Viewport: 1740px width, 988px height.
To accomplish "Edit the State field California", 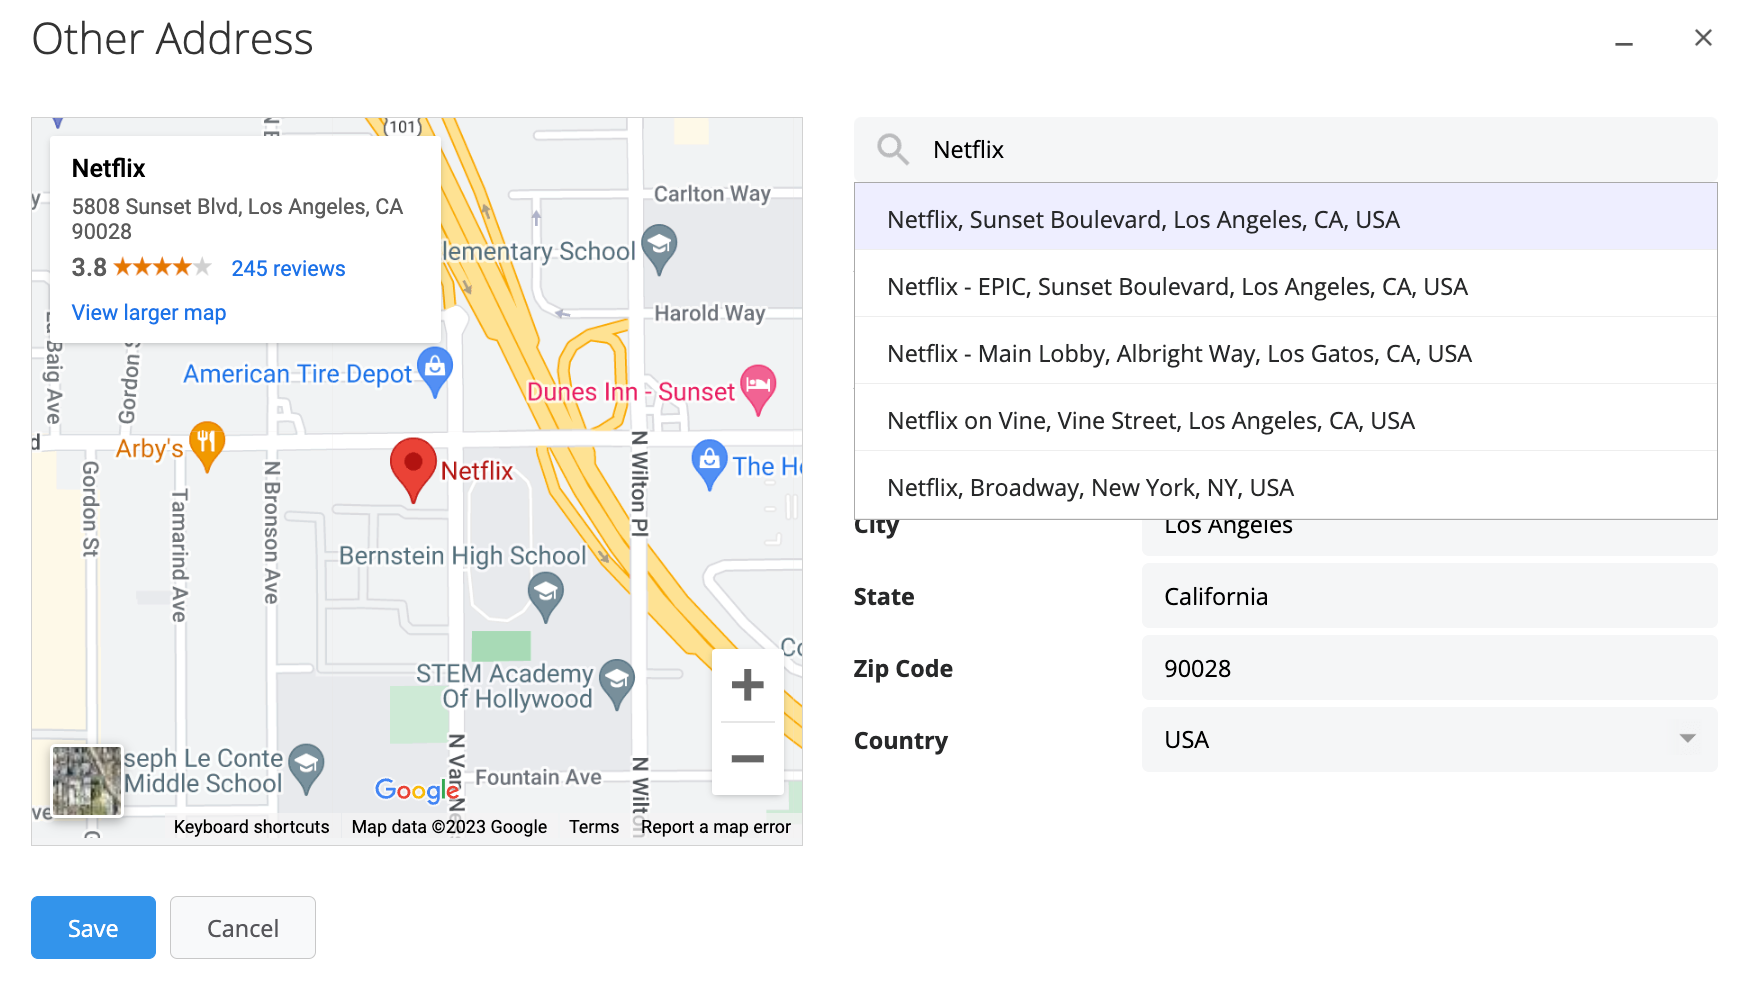I will (1430, 596).
